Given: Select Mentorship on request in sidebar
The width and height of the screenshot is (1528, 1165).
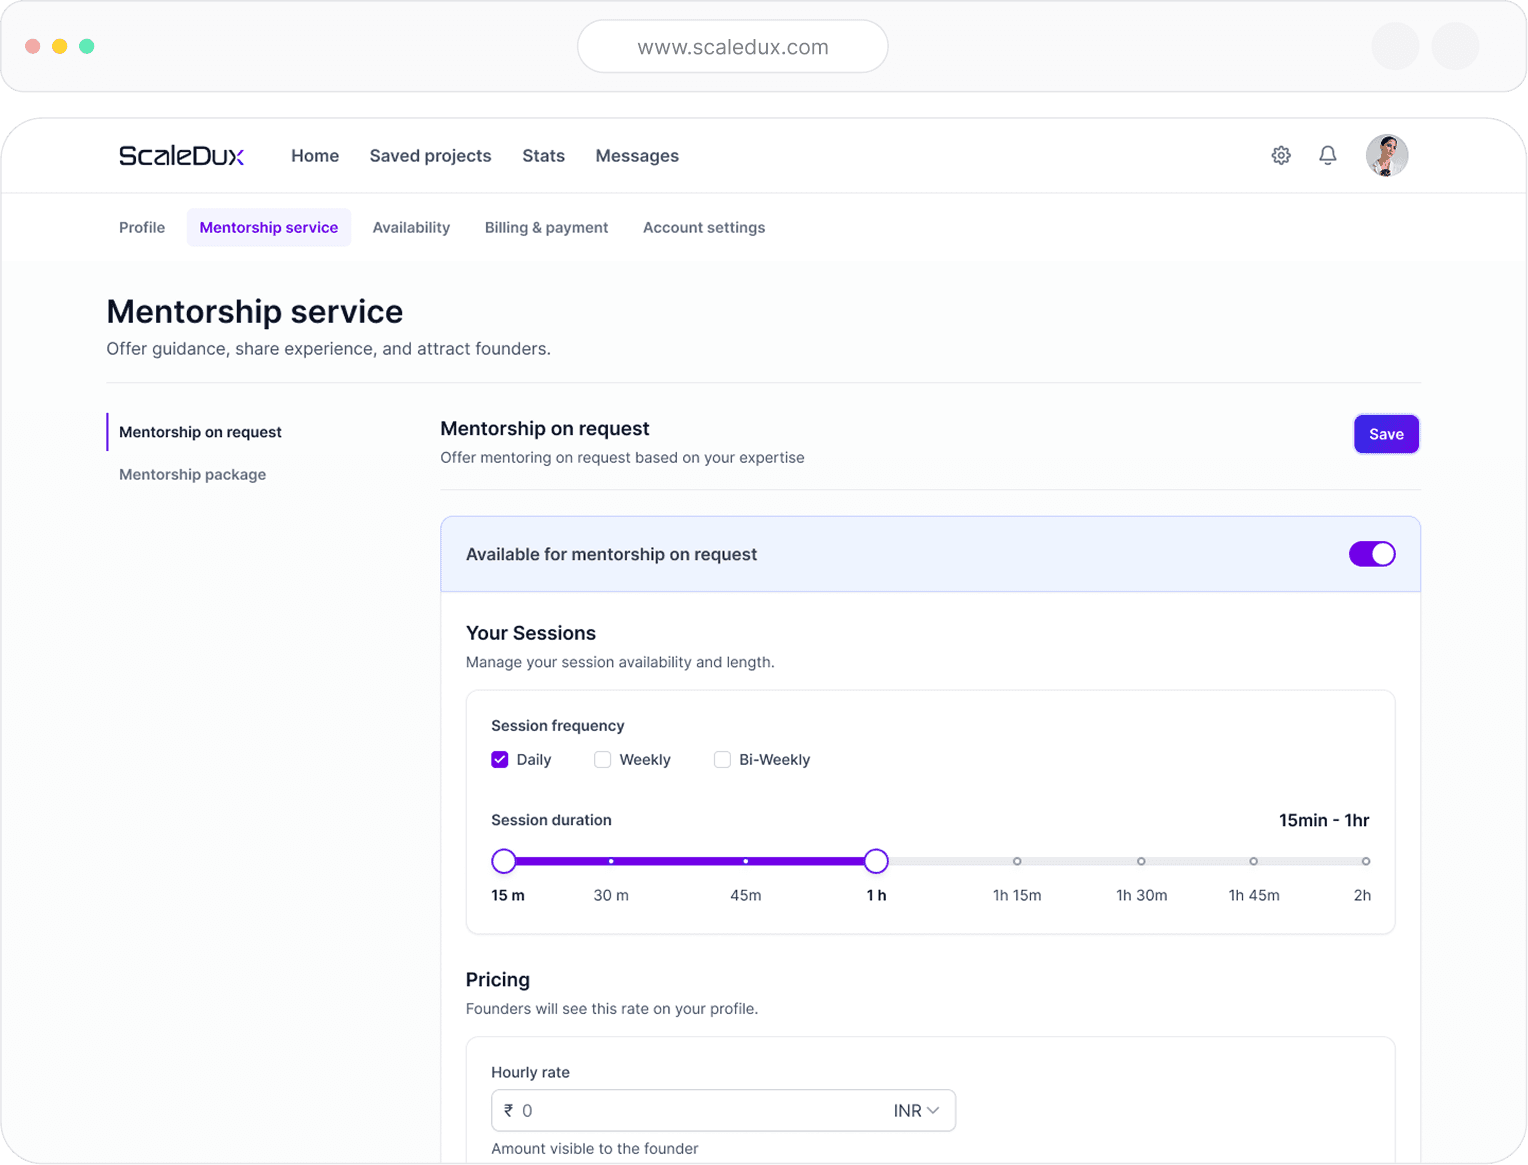Looking at the screenshot, I should (200, 432).
